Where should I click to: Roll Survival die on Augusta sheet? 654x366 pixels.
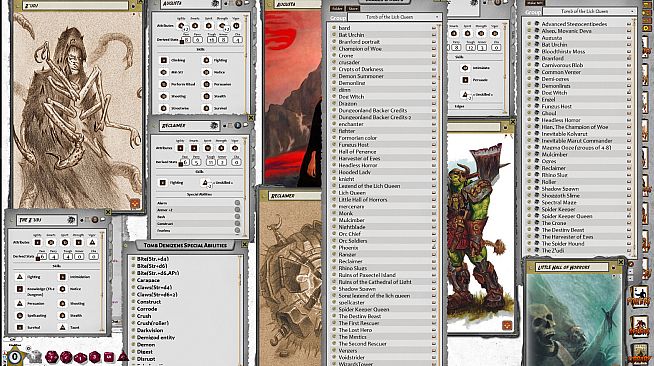206,108
